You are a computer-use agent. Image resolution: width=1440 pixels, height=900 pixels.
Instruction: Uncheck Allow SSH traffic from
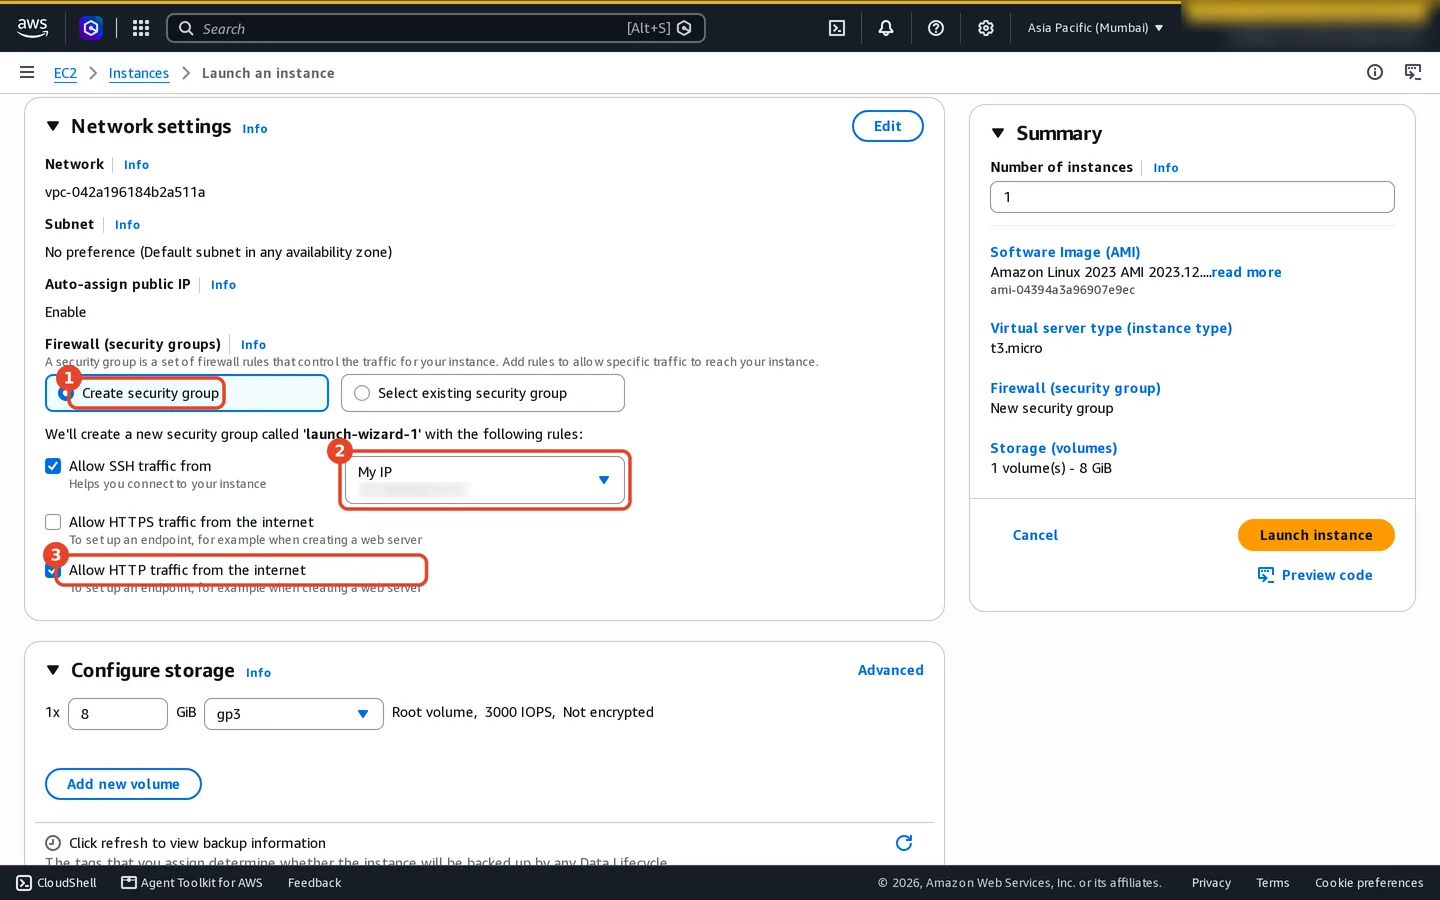[53, 466]
